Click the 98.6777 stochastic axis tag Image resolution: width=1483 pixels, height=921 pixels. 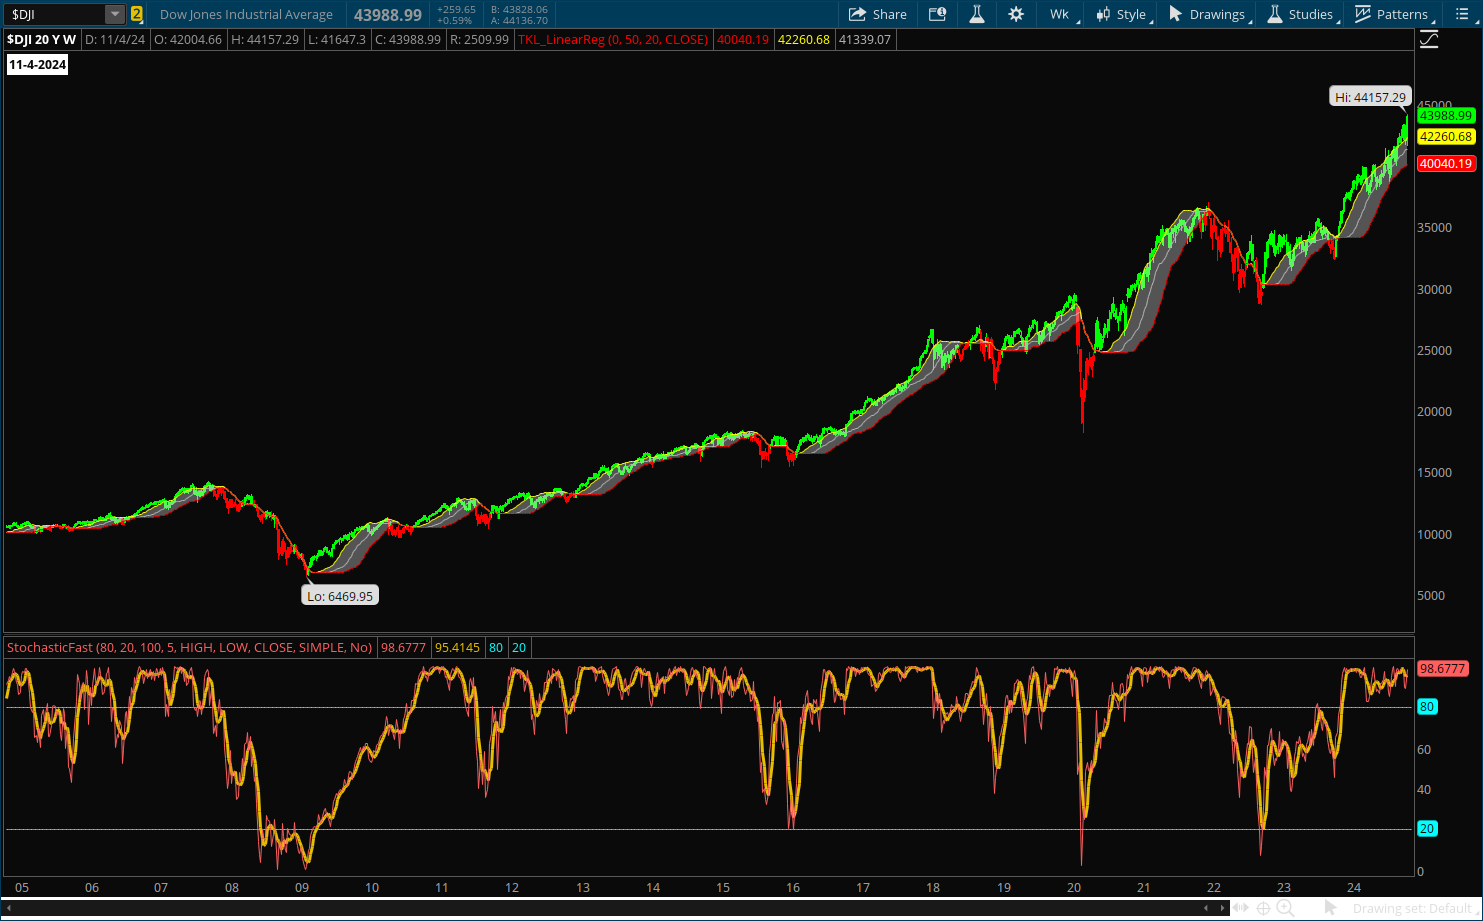coord(1442,669)
